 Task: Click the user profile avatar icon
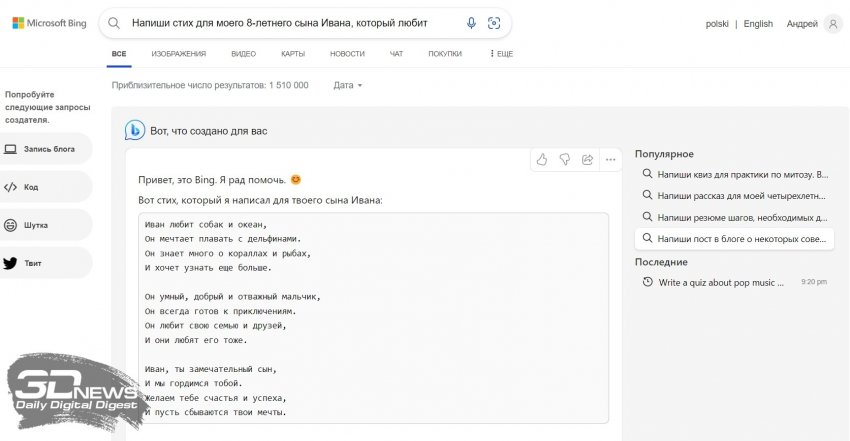833,24
